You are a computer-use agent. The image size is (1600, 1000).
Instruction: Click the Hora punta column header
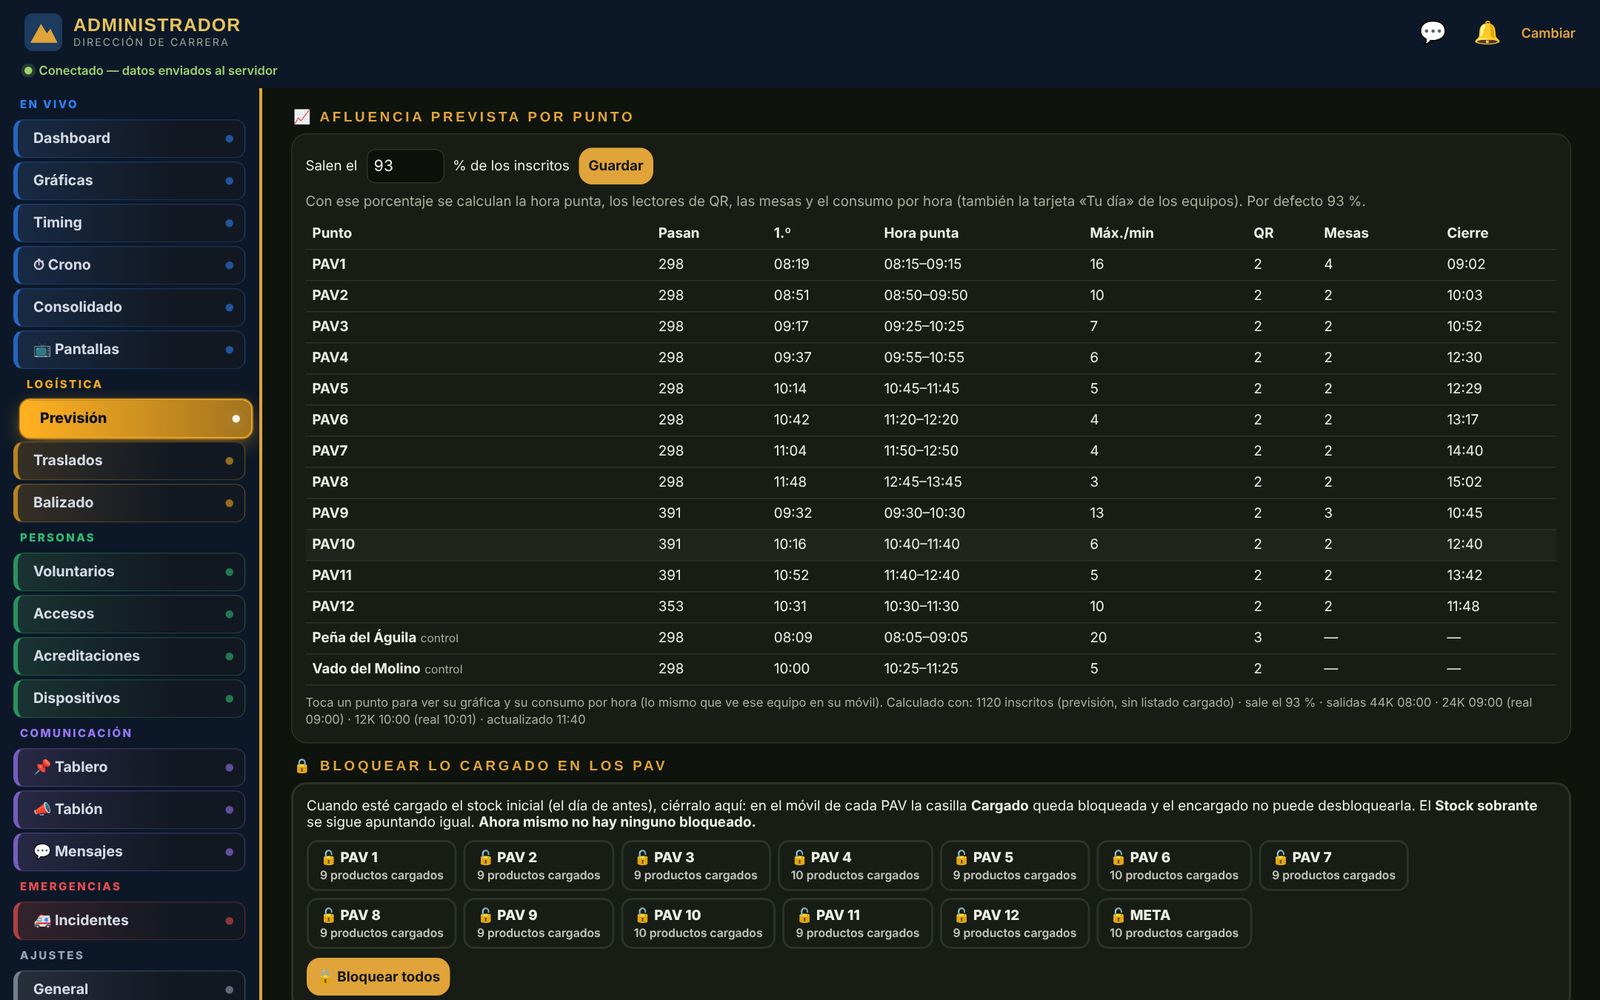tap(921, 233)
